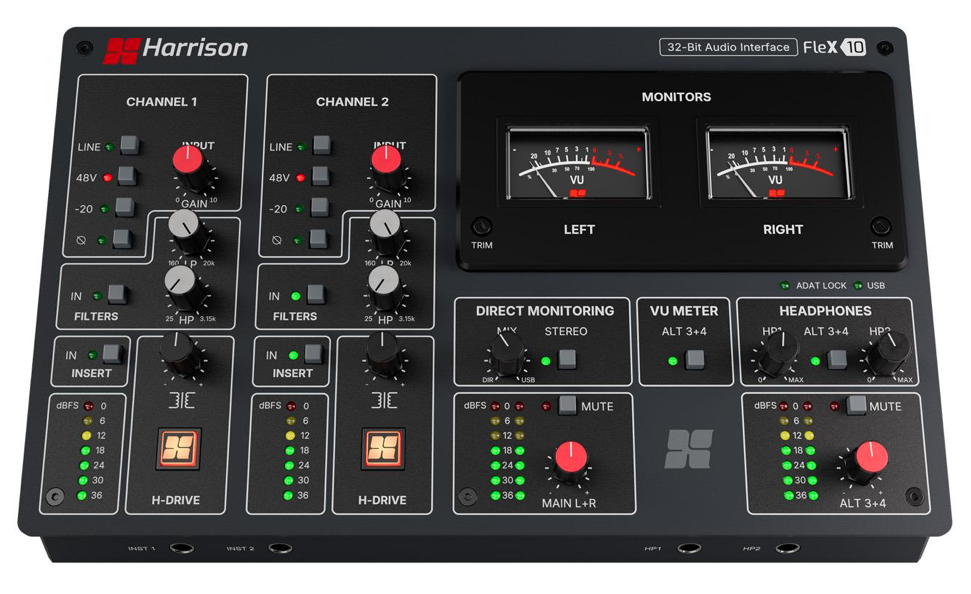The height and width of the screenshot is (594, 971).
Task: Click the LEFT VU meter
Action: tap(578, 164)
